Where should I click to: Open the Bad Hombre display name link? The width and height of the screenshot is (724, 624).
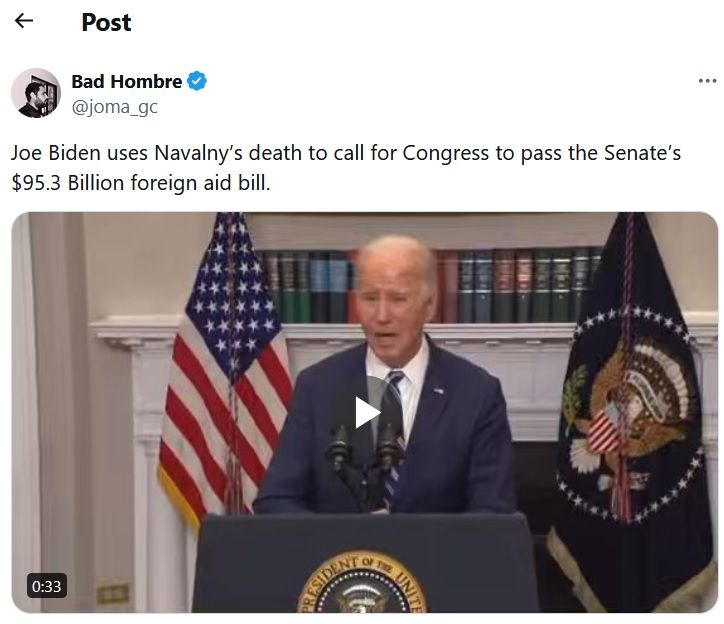coord(127,81)
